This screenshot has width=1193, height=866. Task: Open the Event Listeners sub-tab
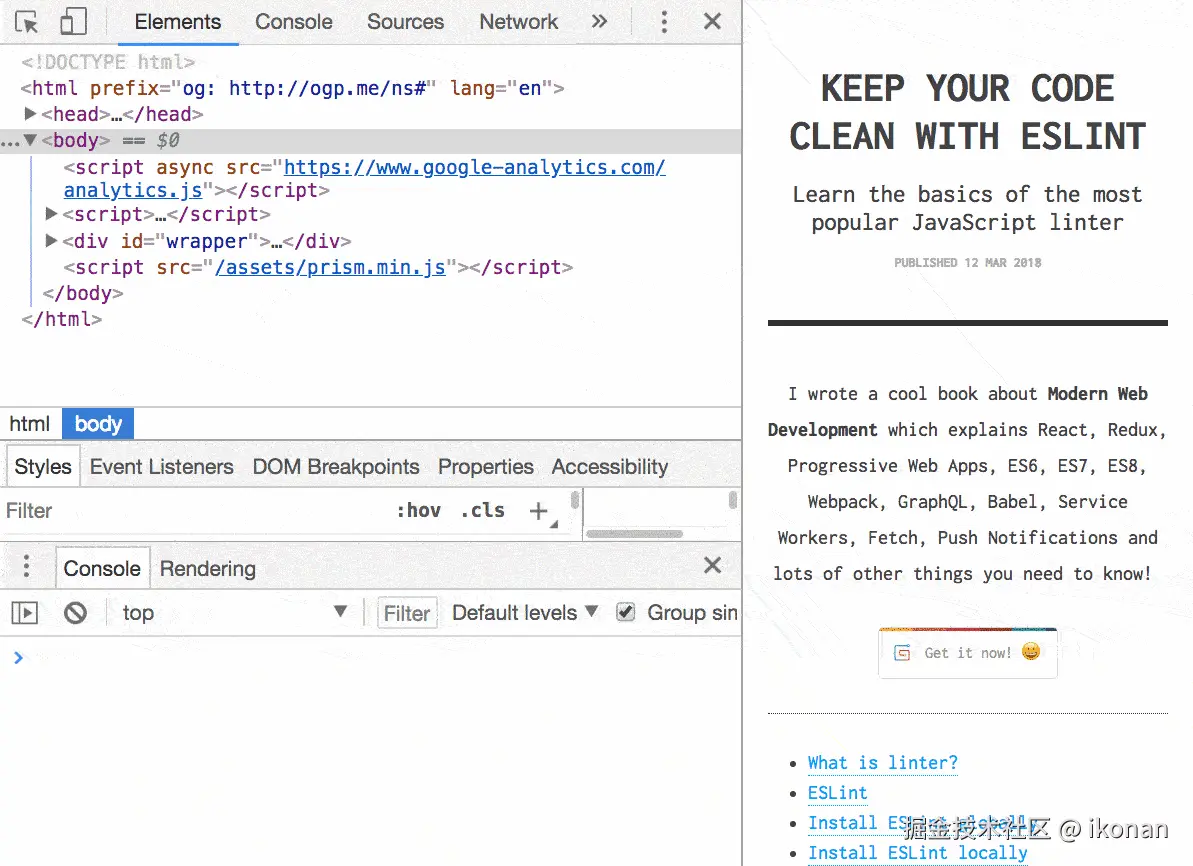pyautogui.click(x=161, y=466)
